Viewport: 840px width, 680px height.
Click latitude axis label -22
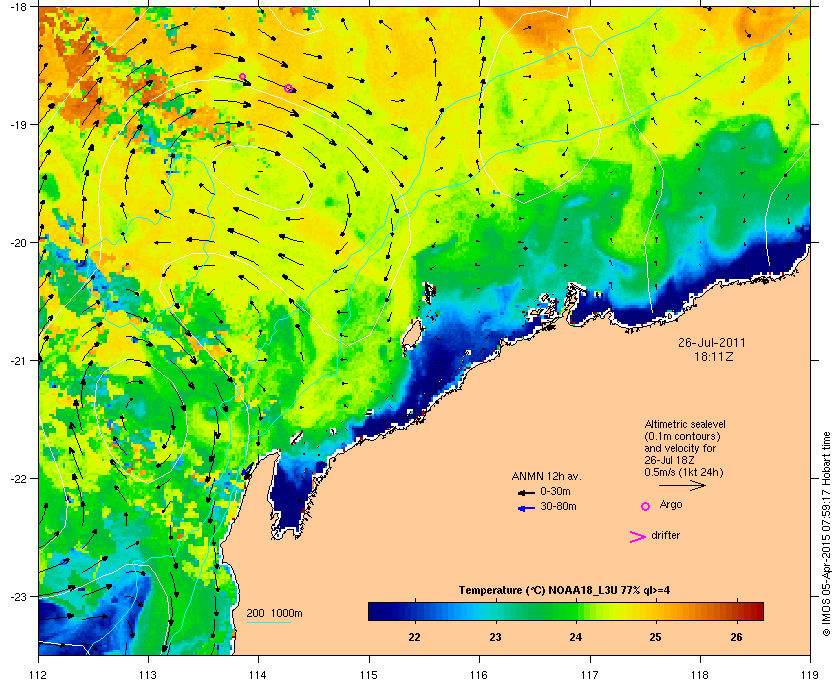coord(17,478)
